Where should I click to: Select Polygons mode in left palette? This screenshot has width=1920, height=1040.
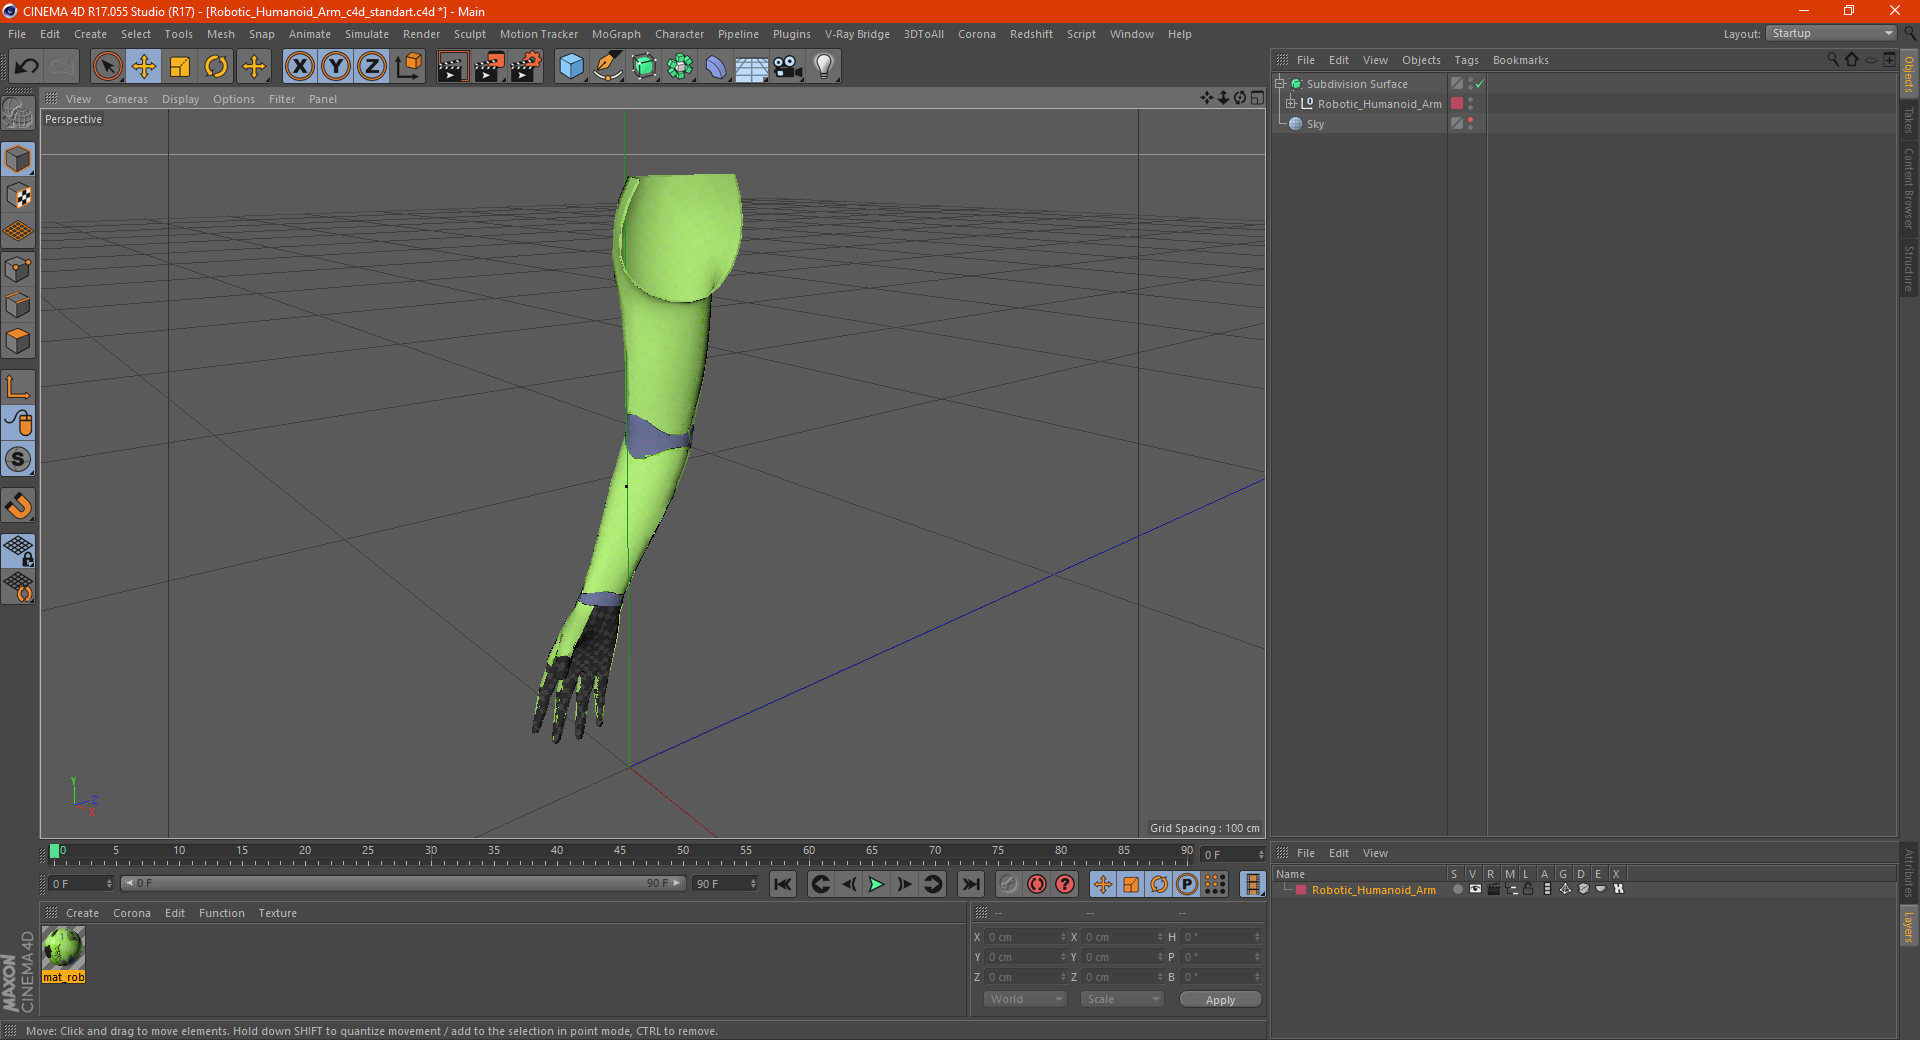18,341
